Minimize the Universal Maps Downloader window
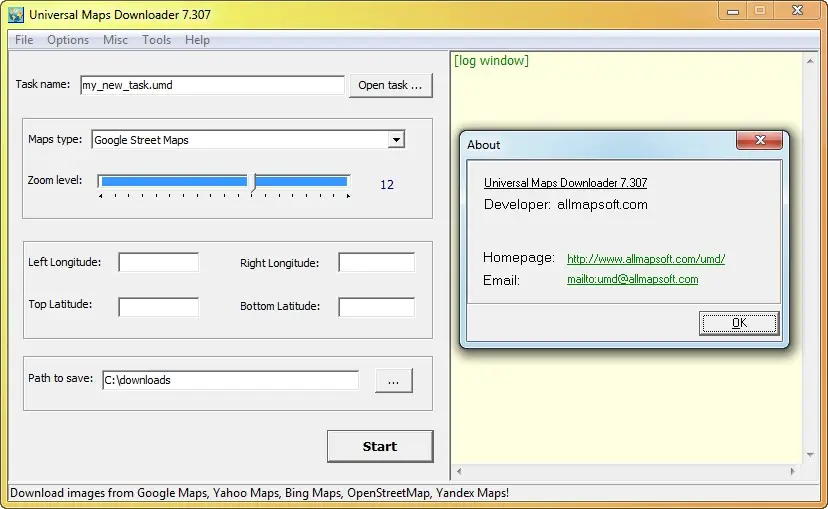The width and height of the screenshot is (828, 509). point(733,11)
